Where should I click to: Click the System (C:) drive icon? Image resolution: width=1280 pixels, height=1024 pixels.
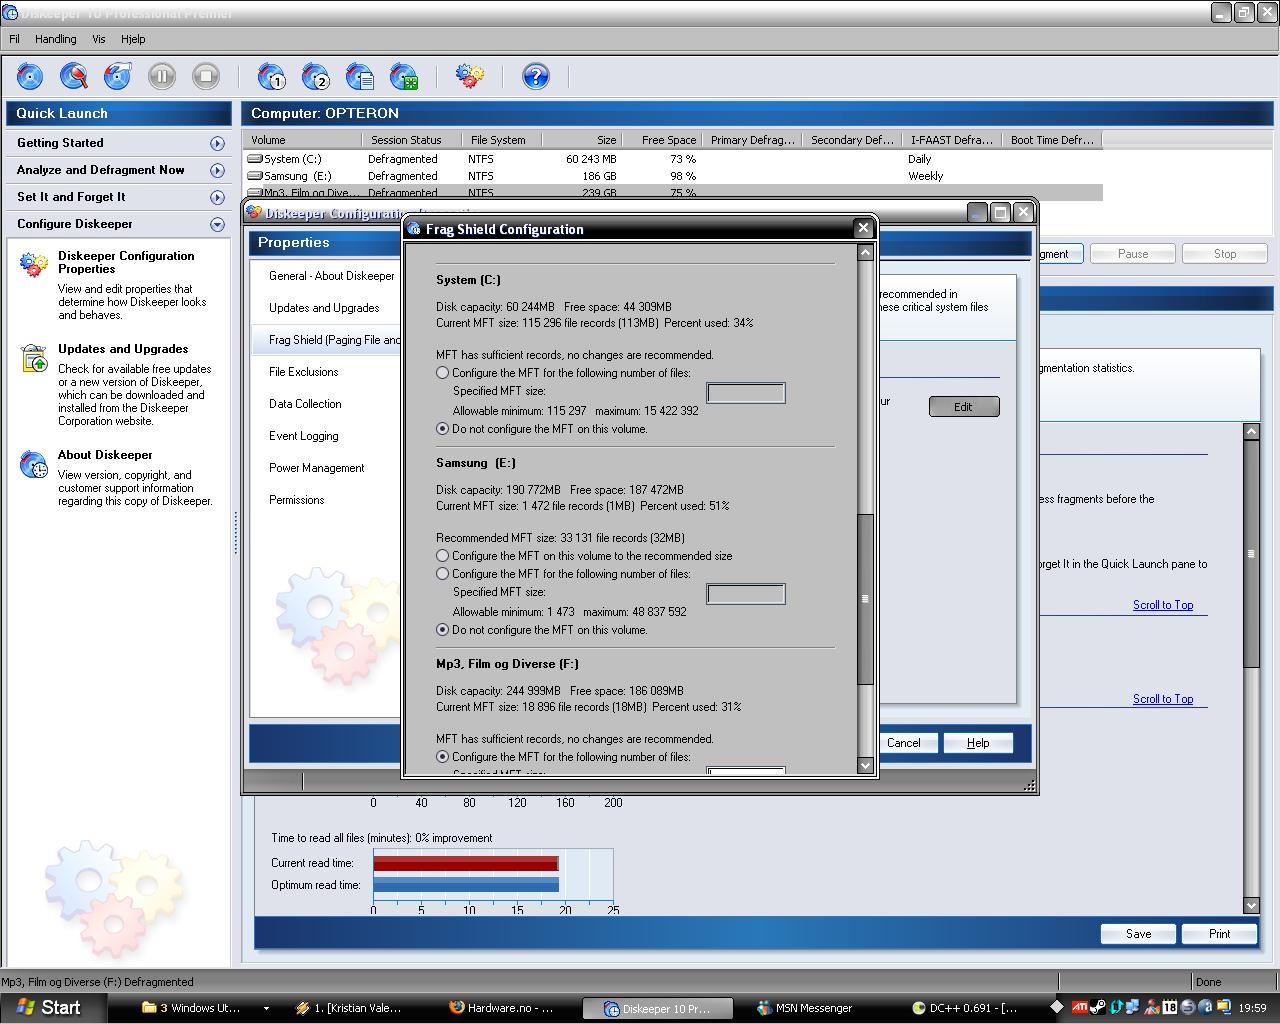[x=255, y=159]
